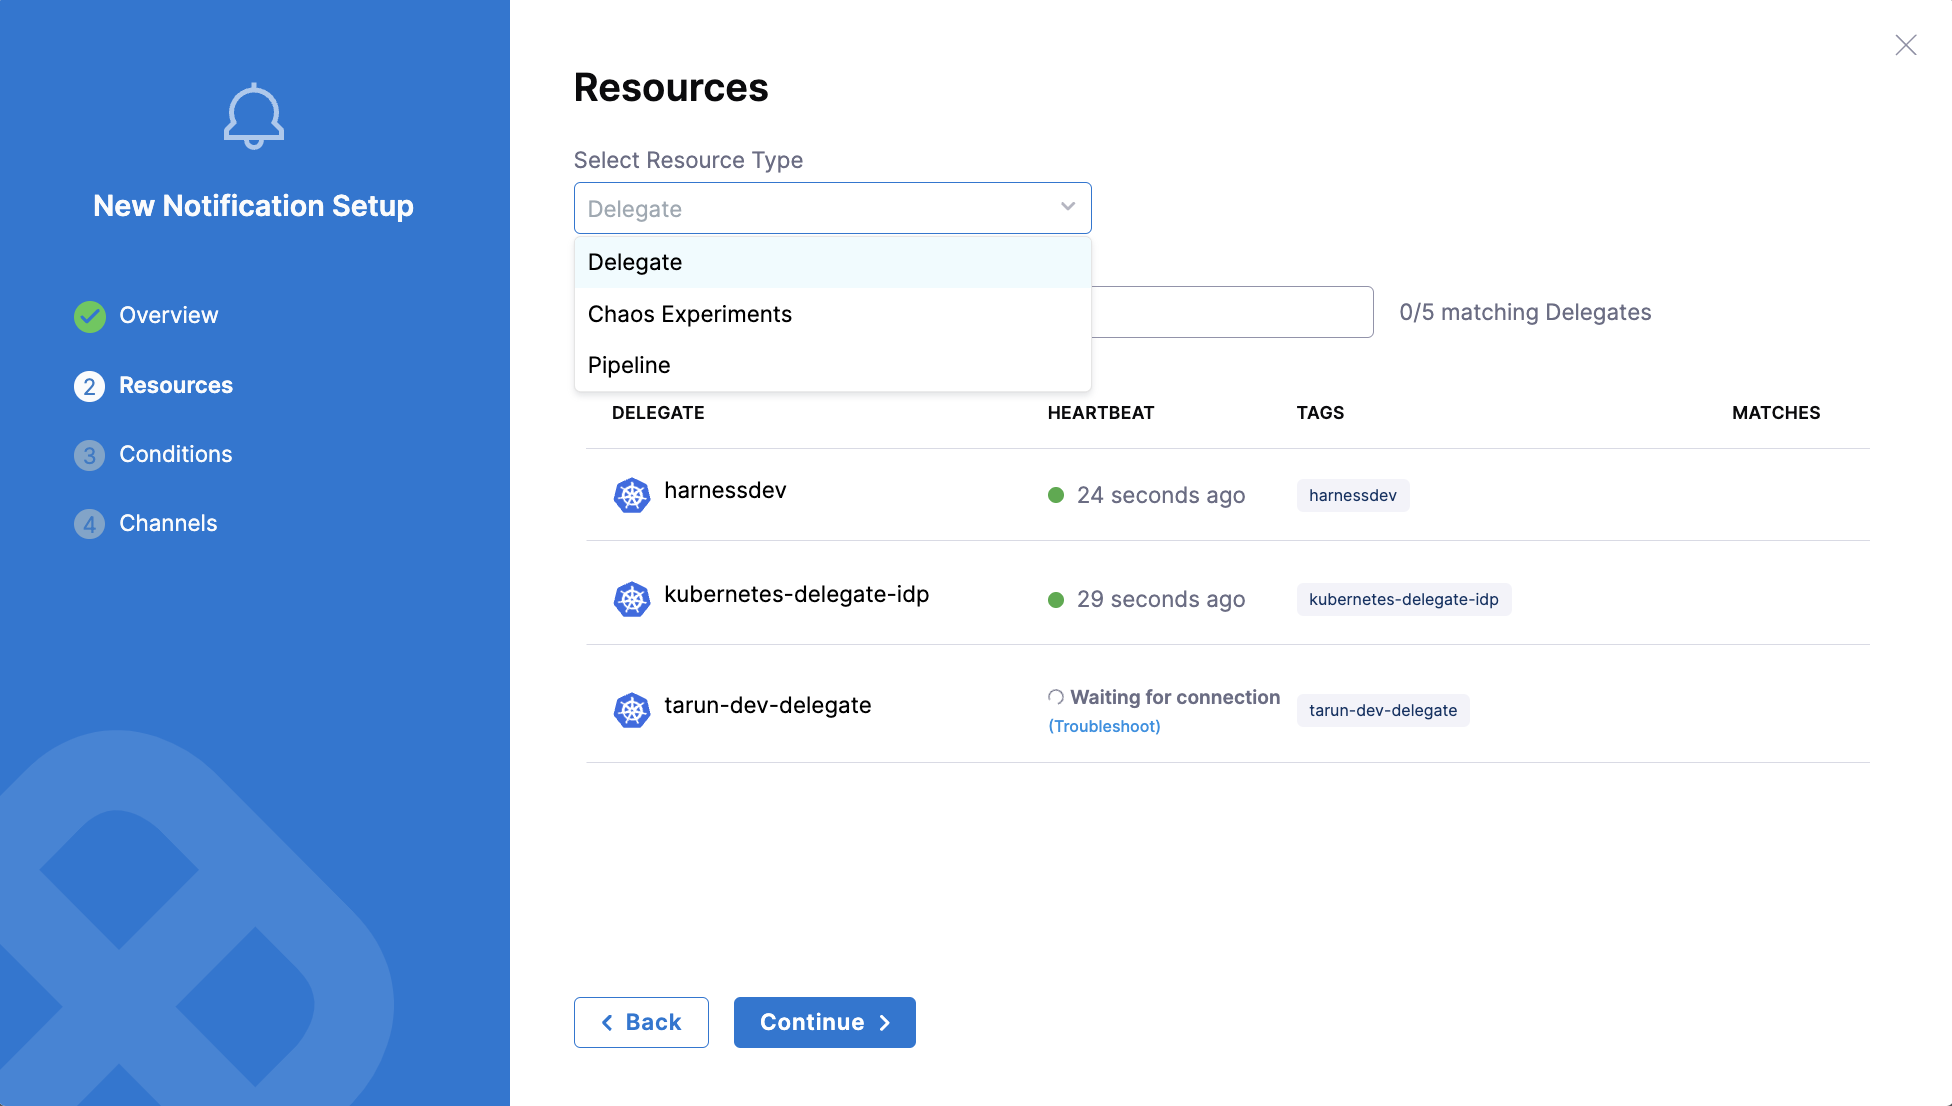Click harnessdev Kubernetes delegate icon

(x=632, y=495)
